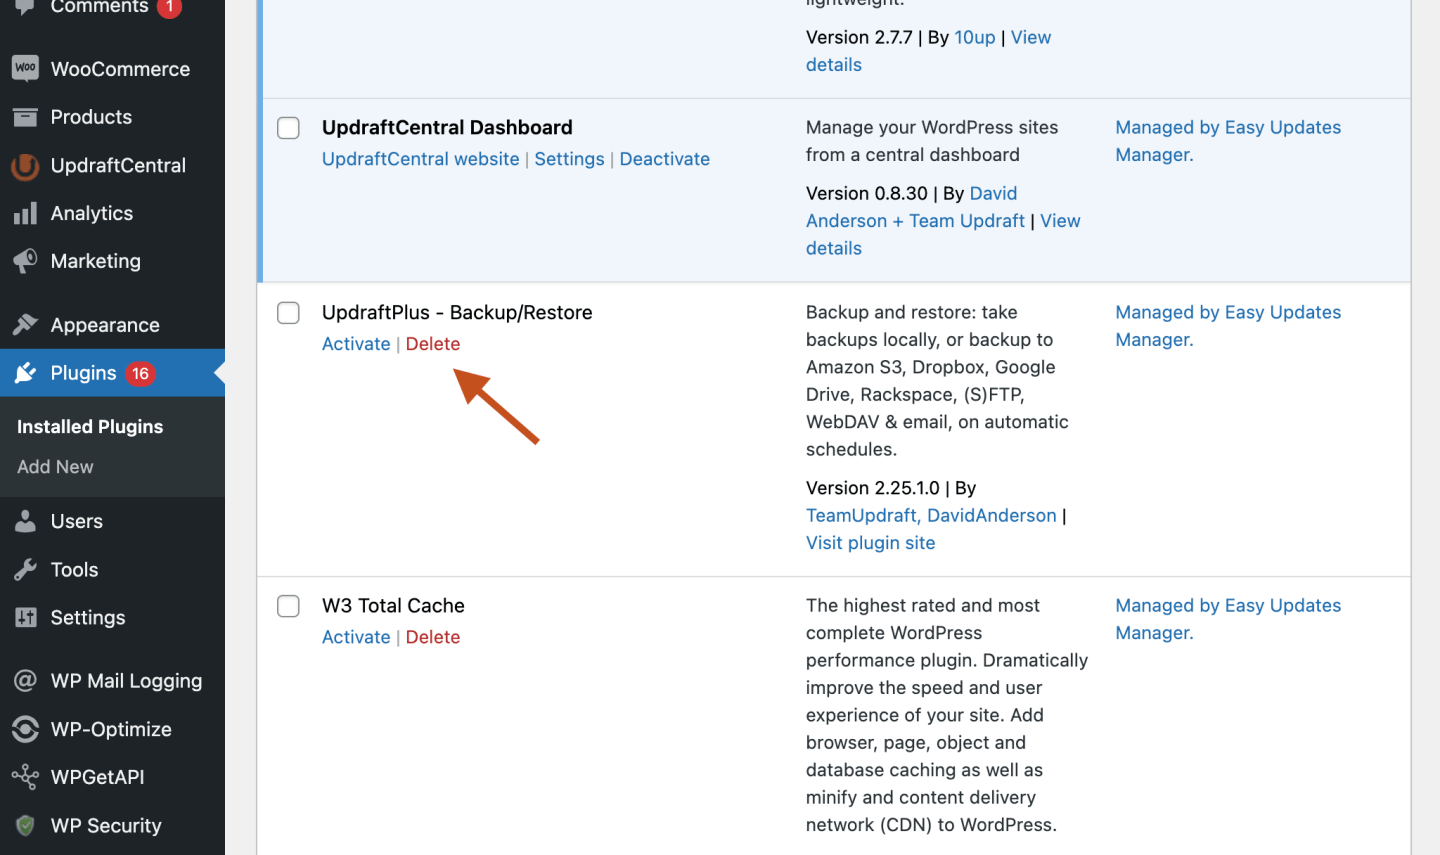The width and height of the screenshot is (1440, 855).
Task: Expand the Users submenu
Action: (x=76, y=520)
